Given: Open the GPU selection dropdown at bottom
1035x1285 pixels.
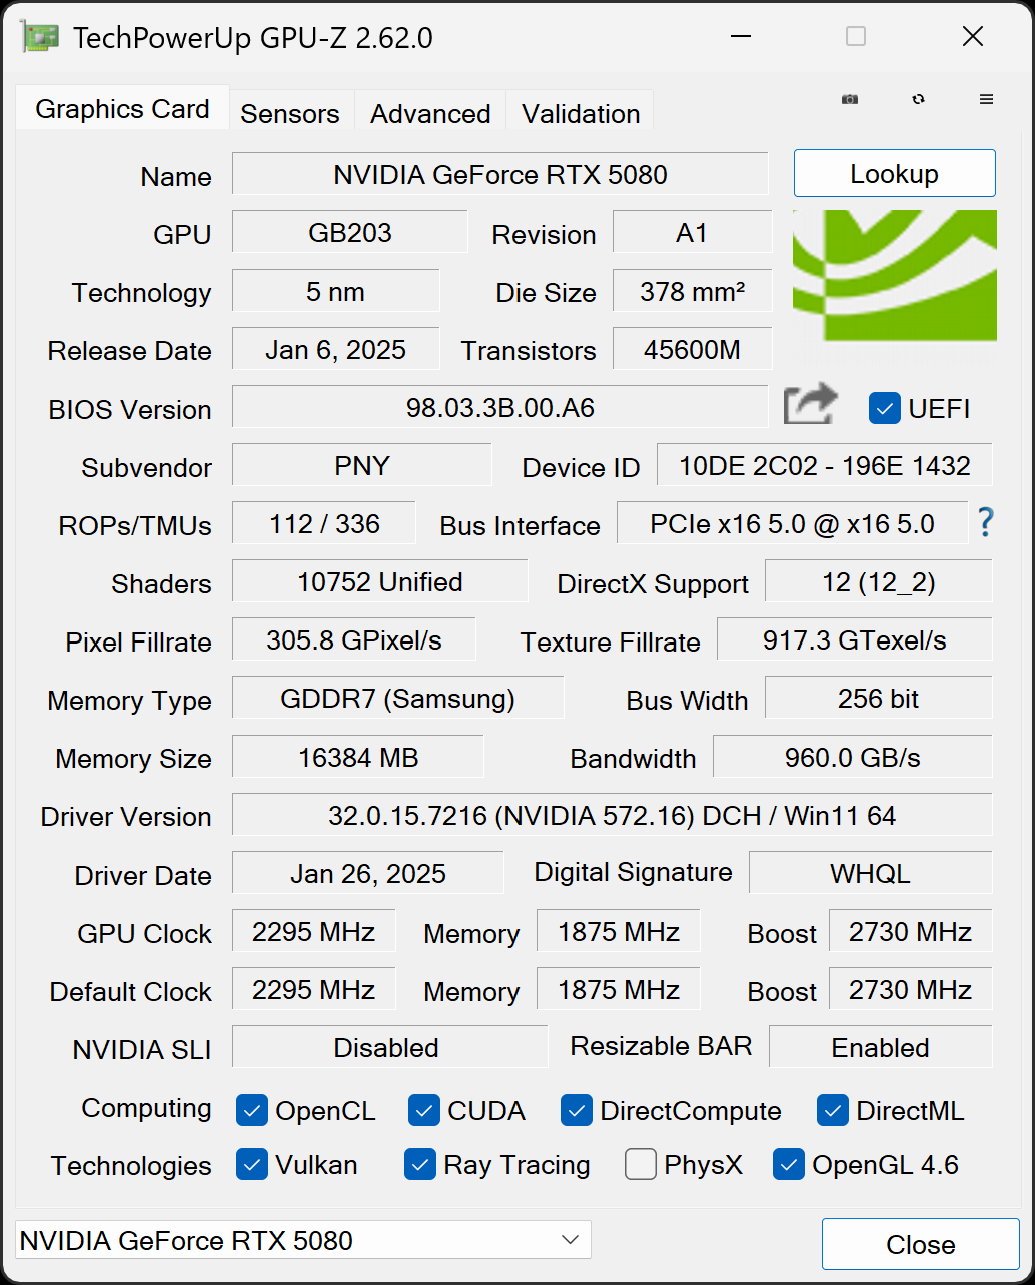Looking at the screenshot, I should [304, 1240].
